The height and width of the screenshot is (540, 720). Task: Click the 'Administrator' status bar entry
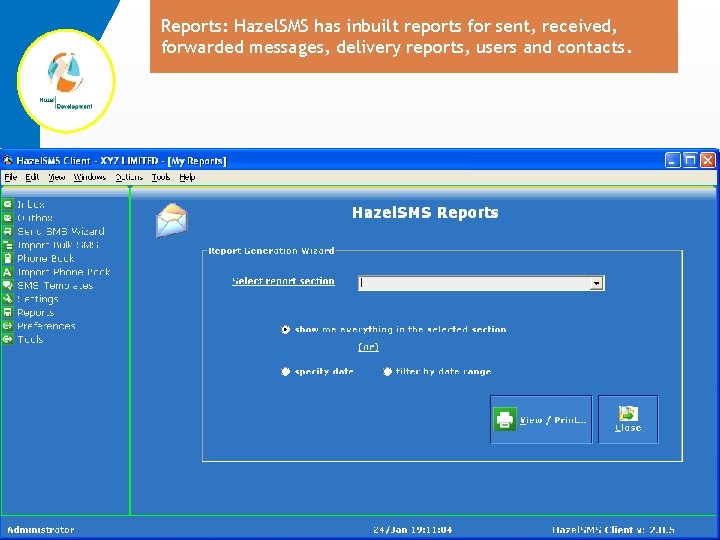pyautogui.click(x=41, y=529)
